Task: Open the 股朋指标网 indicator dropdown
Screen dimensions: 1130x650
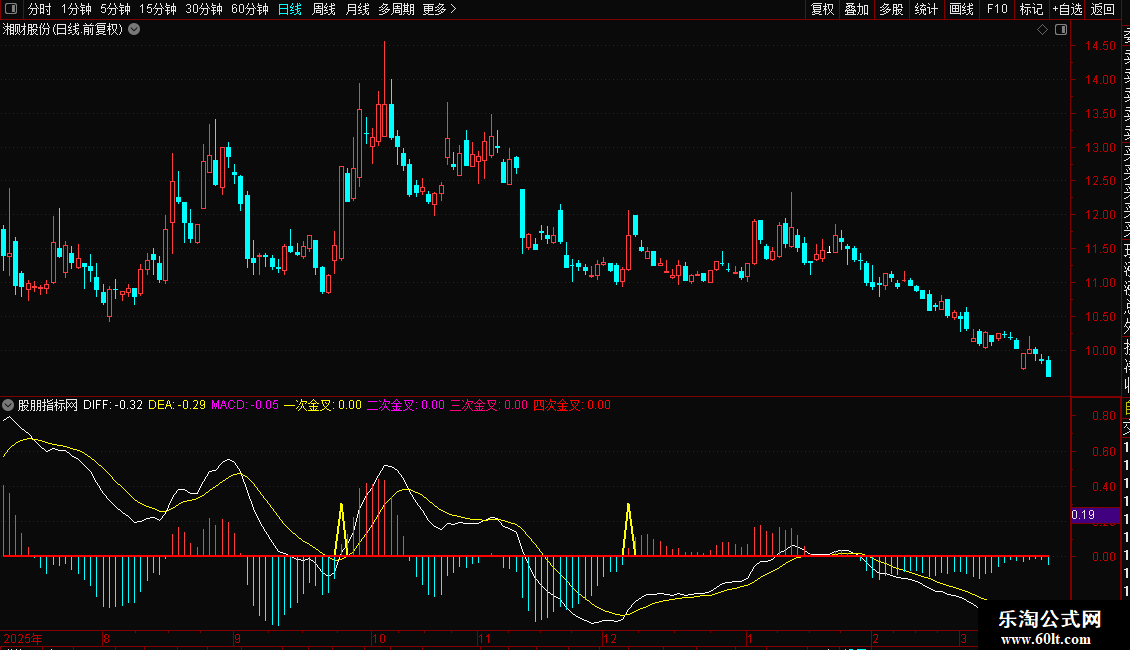Action: pyautogui.click(x=9, y=406)
